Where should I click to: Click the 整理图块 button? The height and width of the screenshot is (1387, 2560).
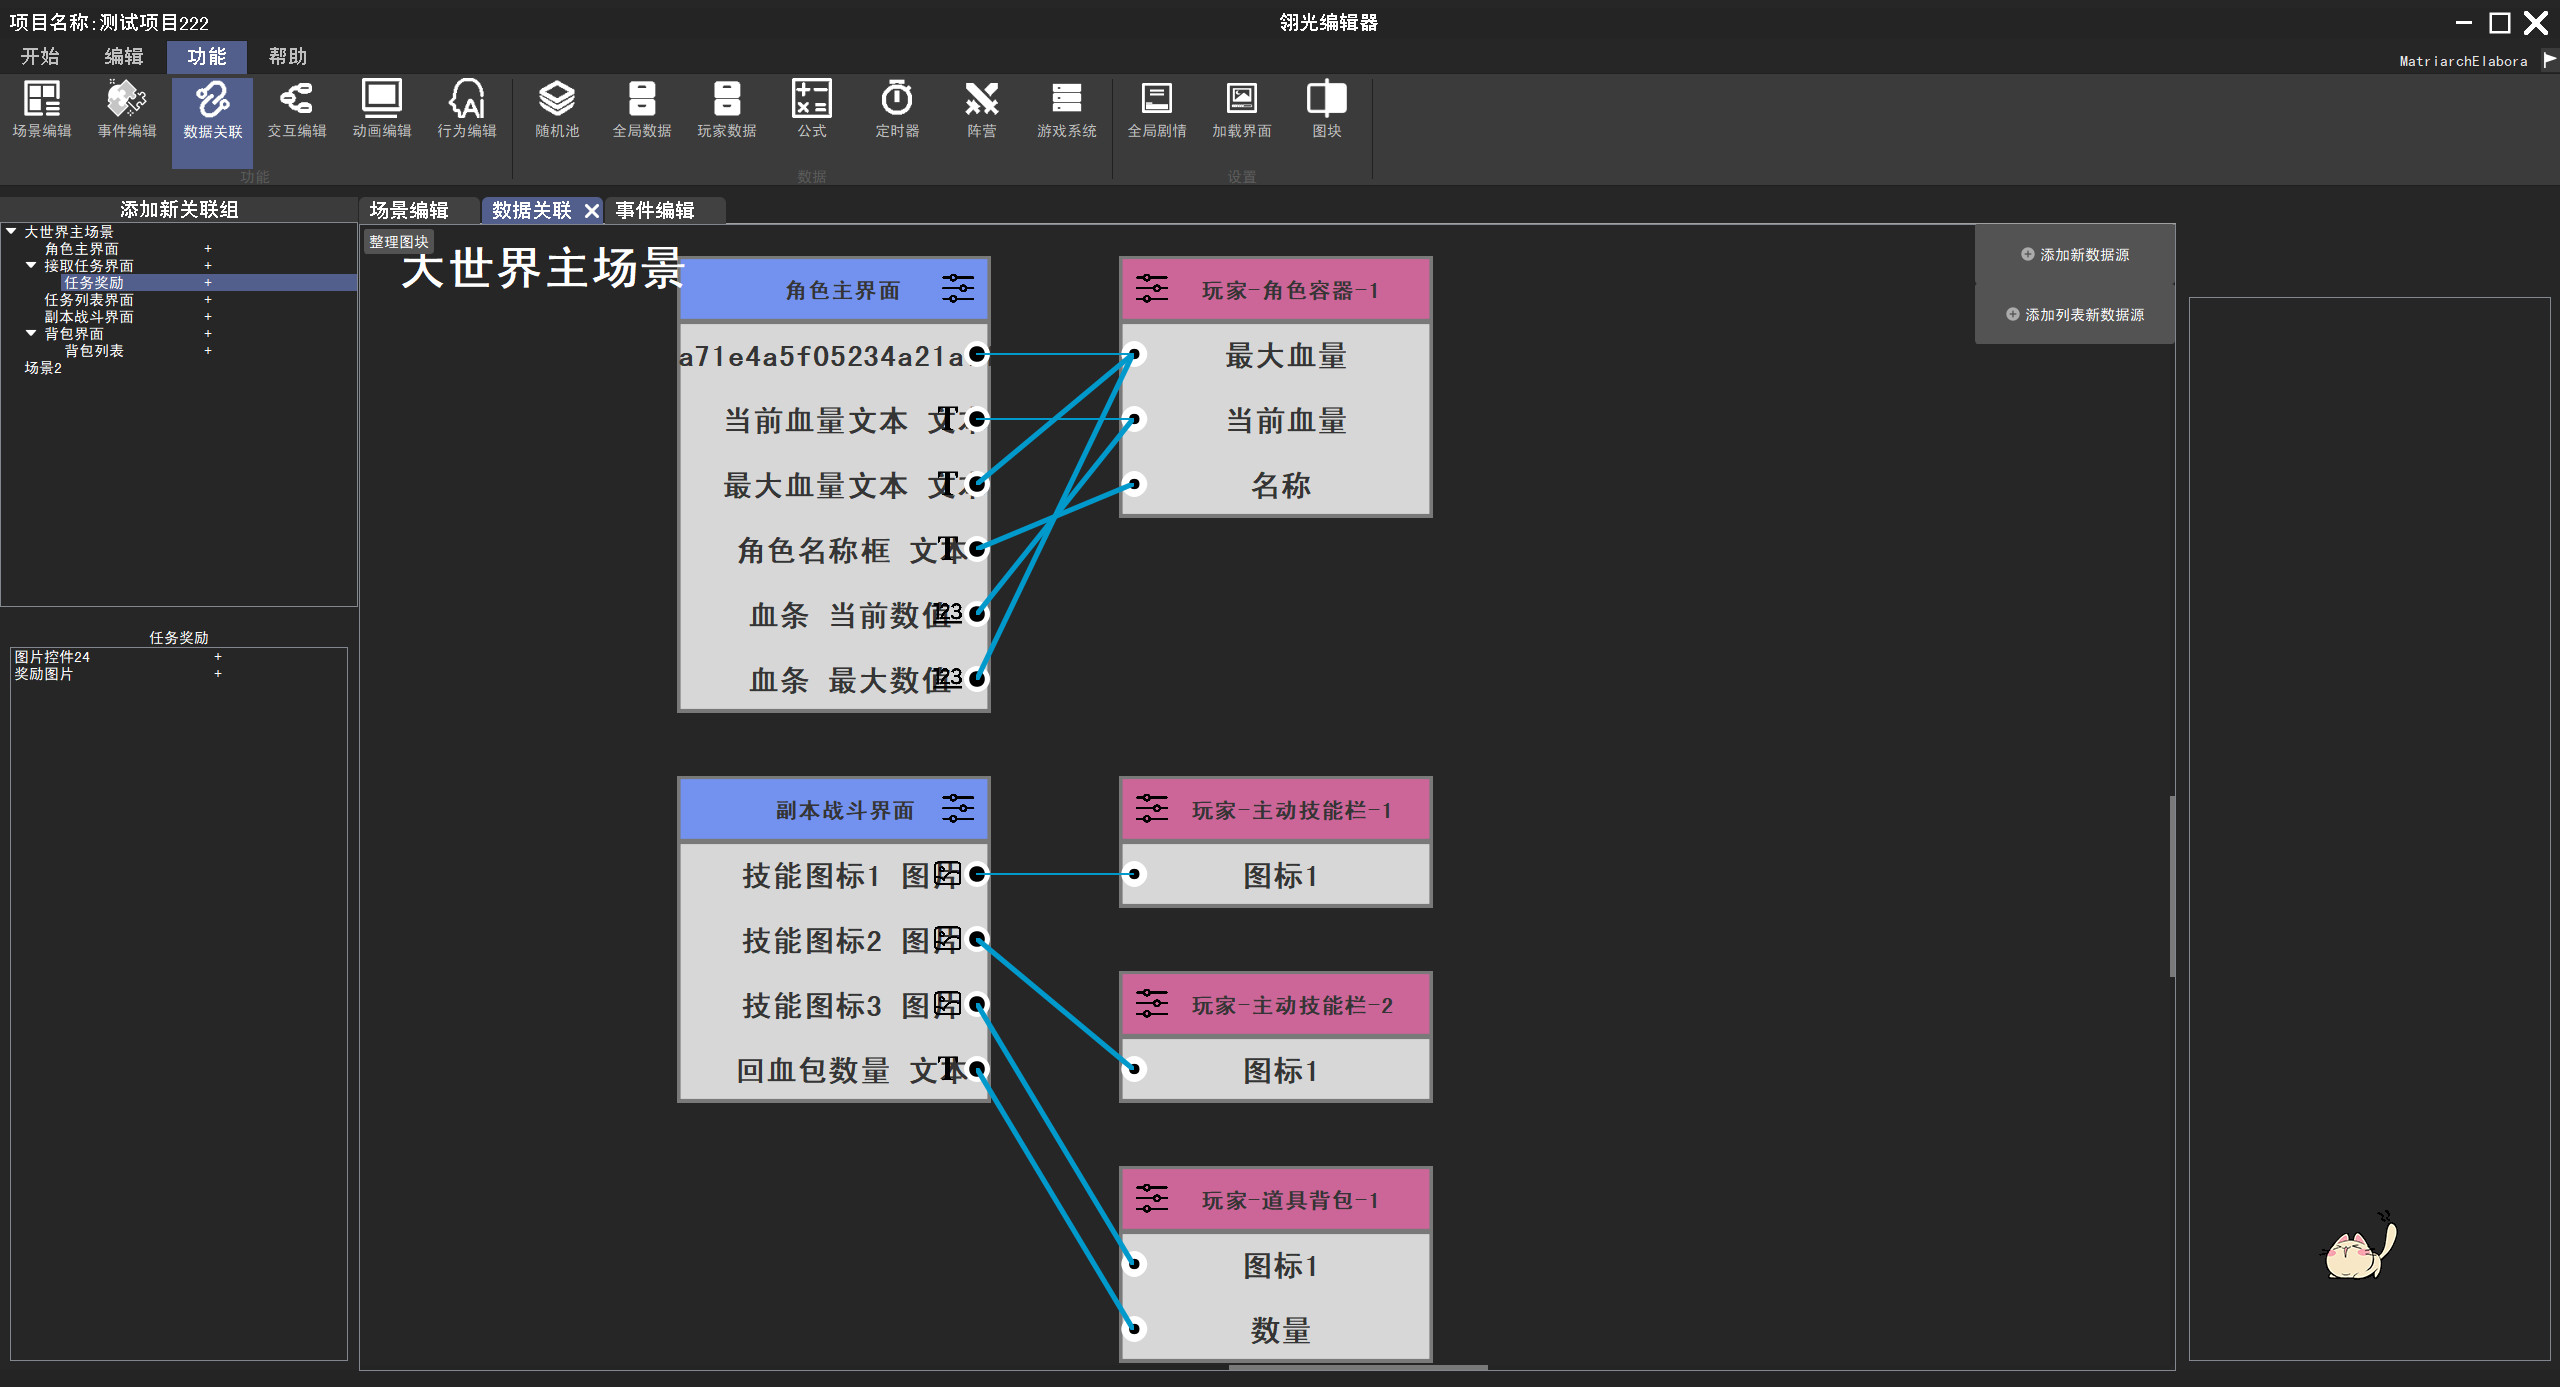point(398,241)
